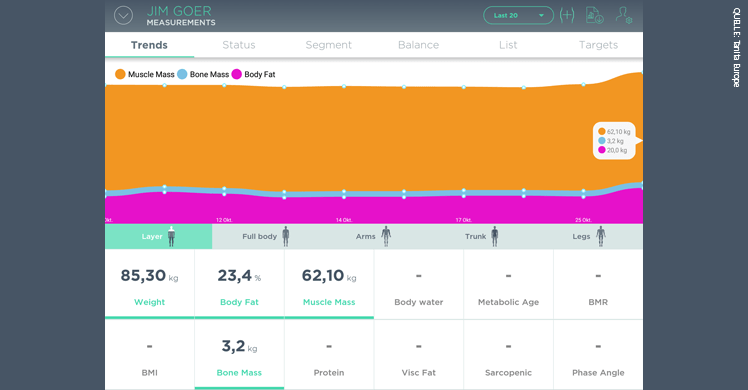The image size is (748, 390).
Task: Select the Arms segment view
Action: tap(373, 236)
